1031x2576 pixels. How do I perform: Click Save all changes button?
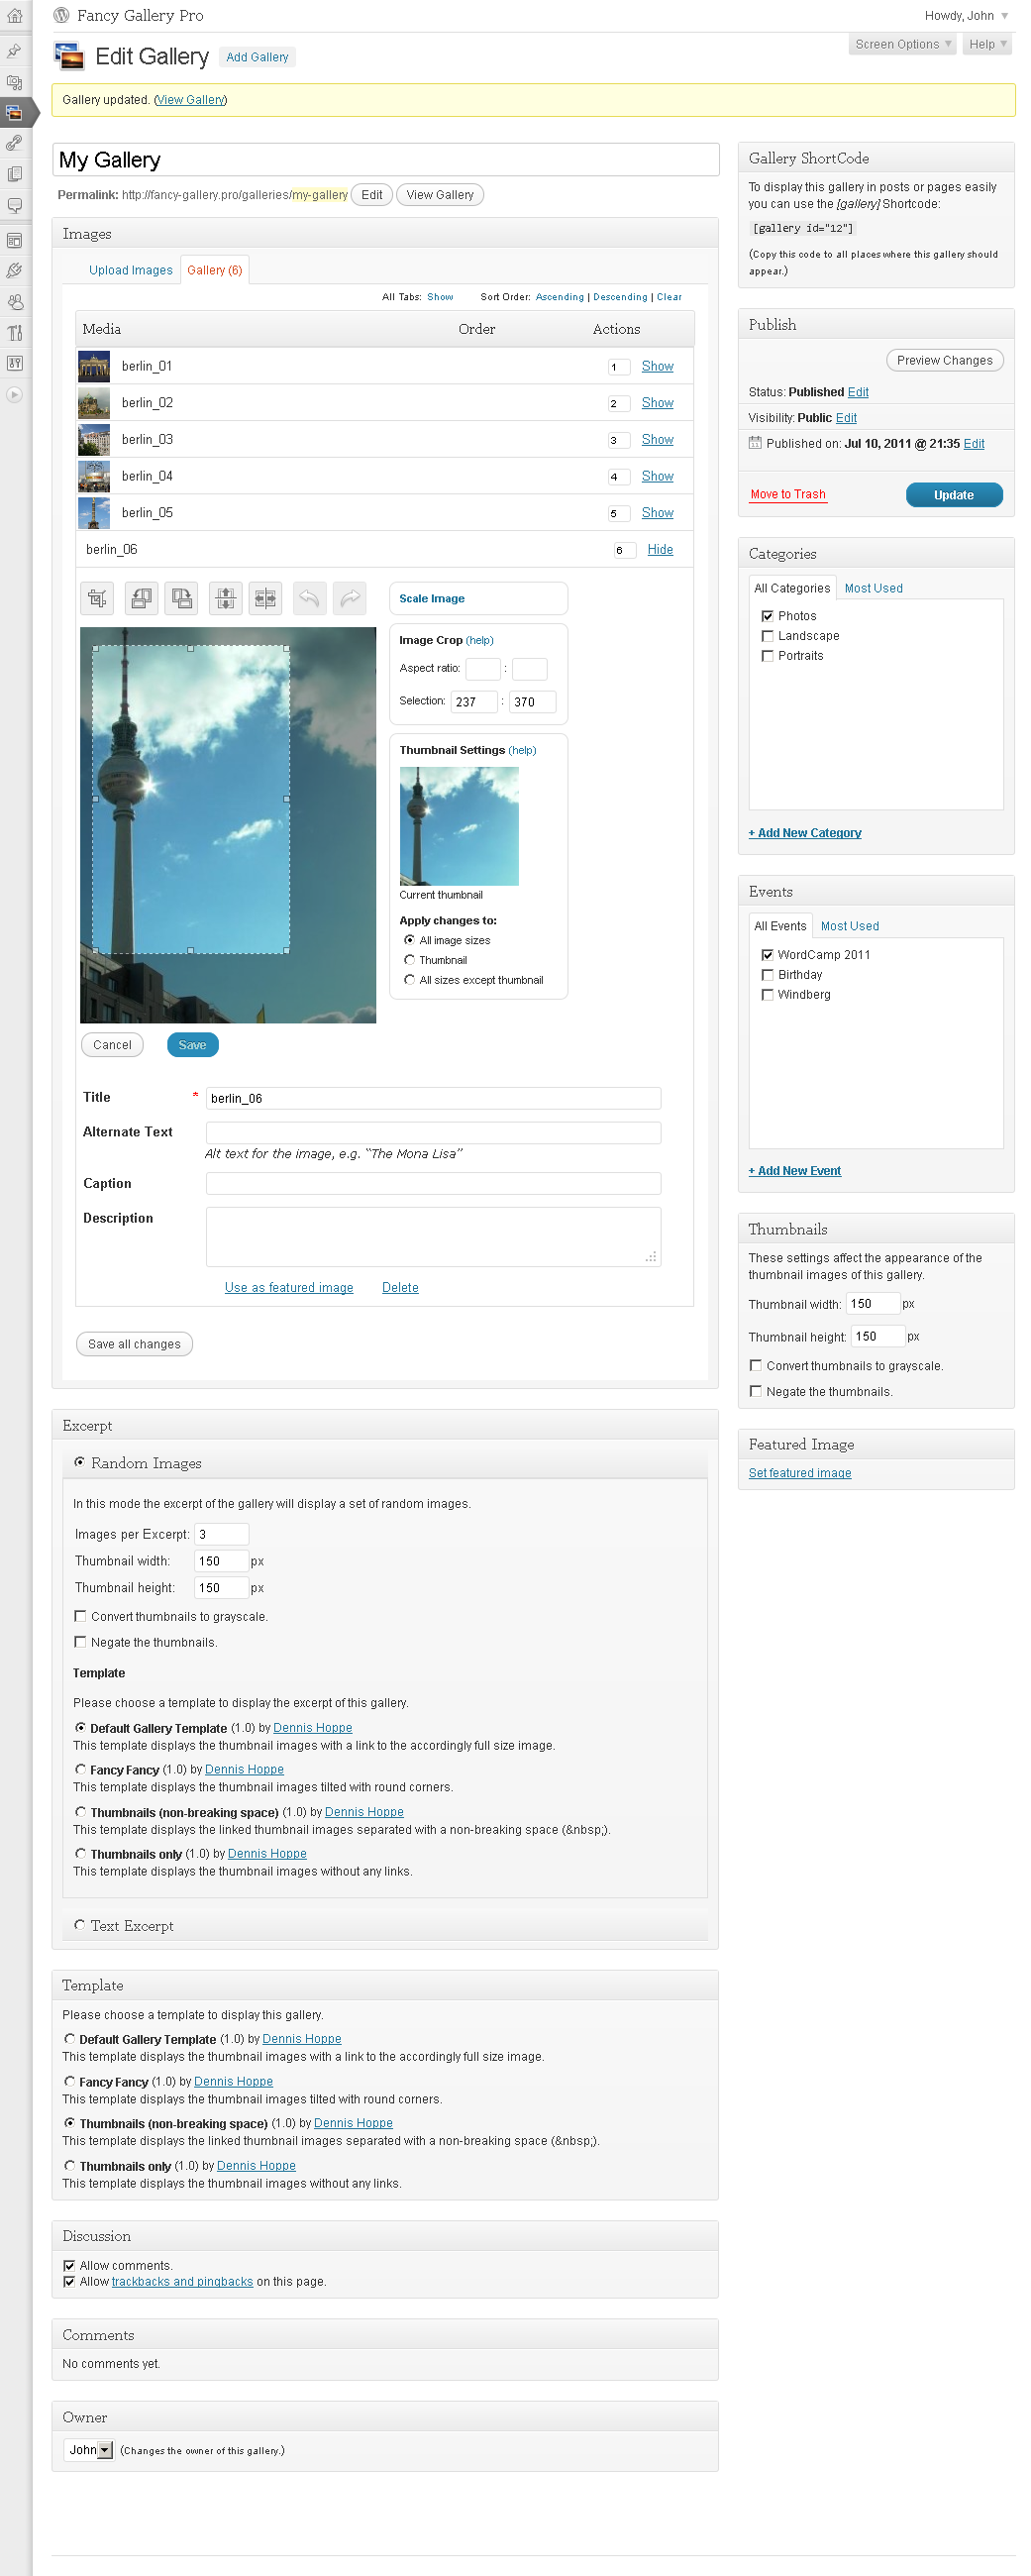134,1344
